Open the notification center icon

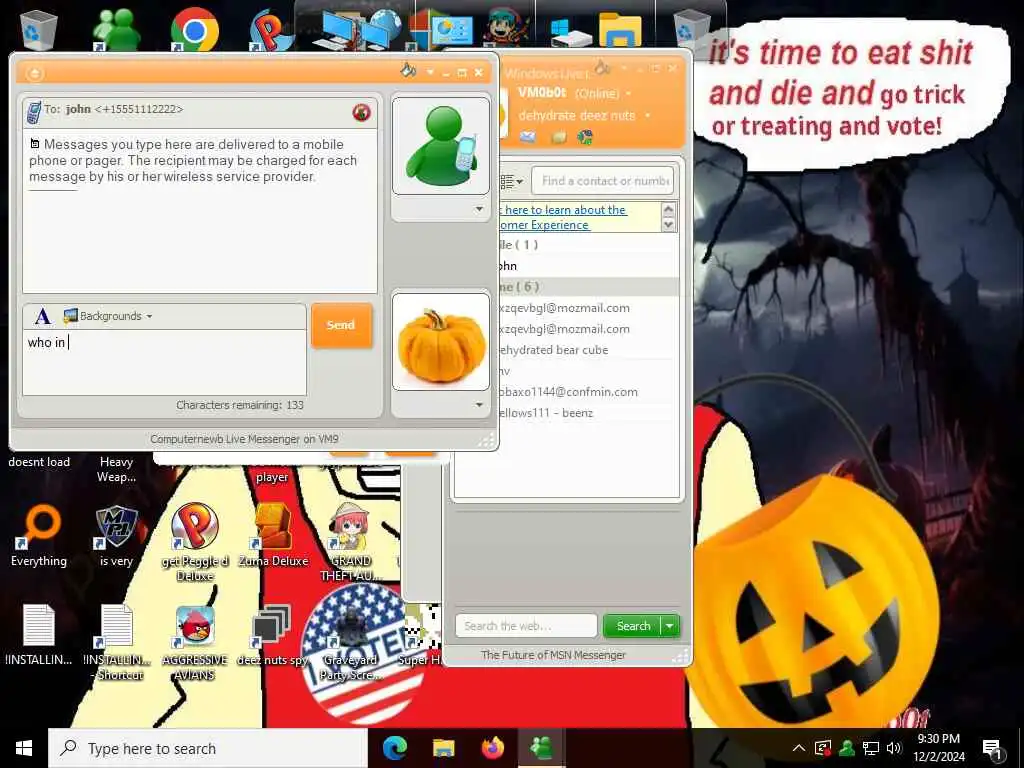point(991,749)
